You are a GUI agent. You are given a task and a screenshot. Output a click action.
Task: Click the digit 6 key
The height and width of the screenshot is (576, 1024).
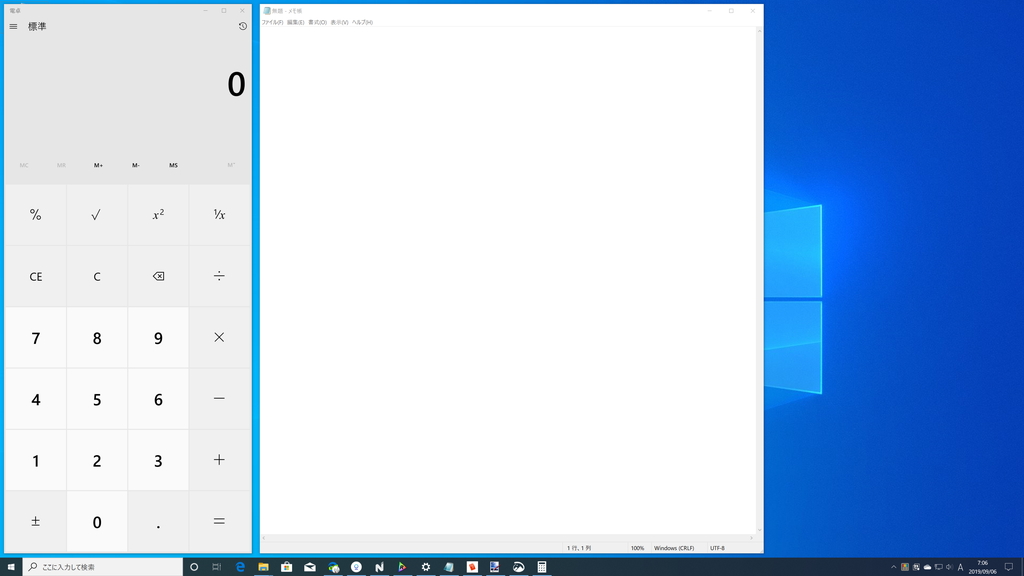coord(158,399)
